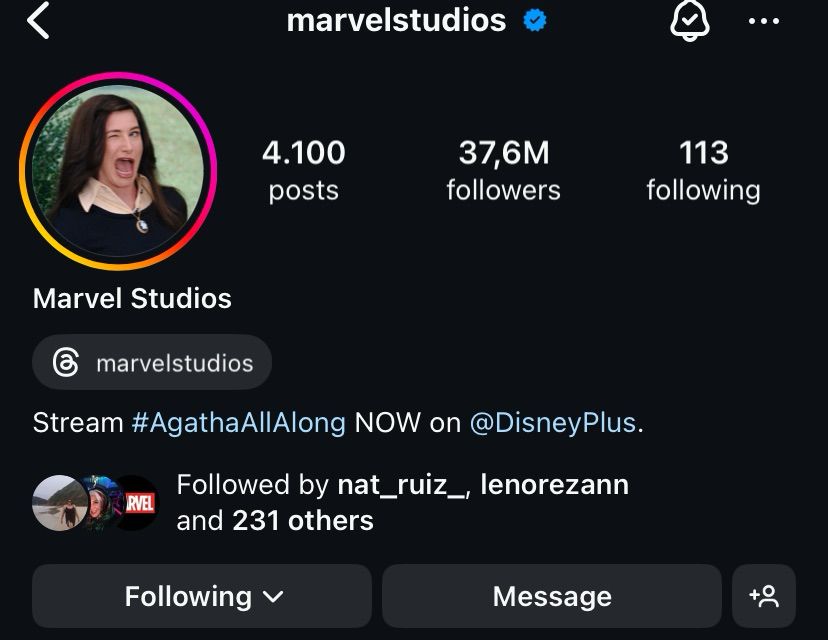Screen dimensions: 828x640
Task: Open the @DisneyPlus mention link
Action: pos(552,422)
